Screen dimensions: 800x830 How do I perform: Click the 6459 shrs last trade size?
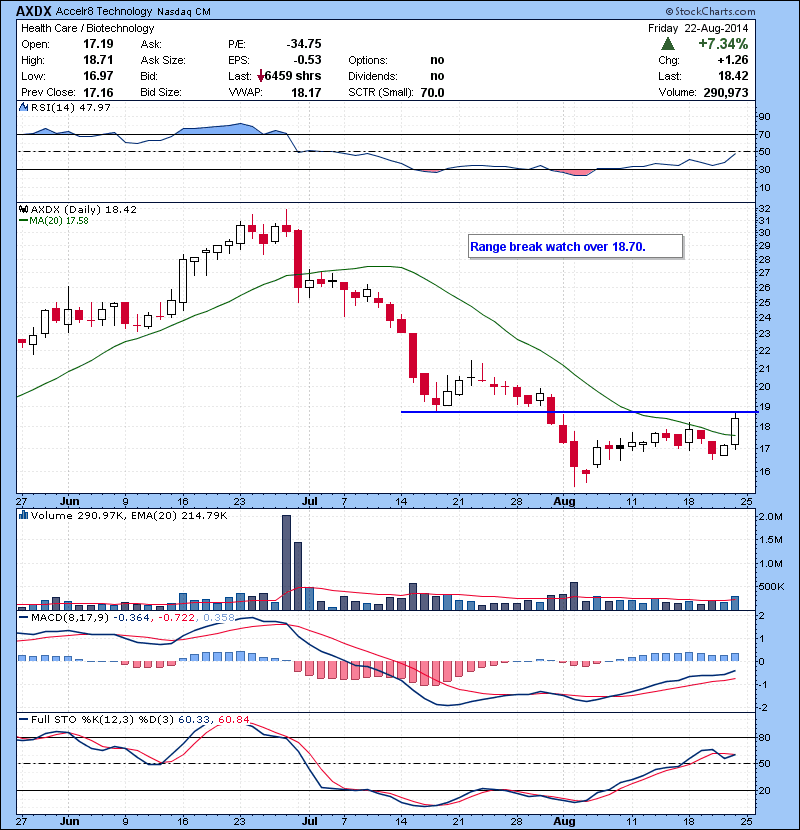(293, 76)
